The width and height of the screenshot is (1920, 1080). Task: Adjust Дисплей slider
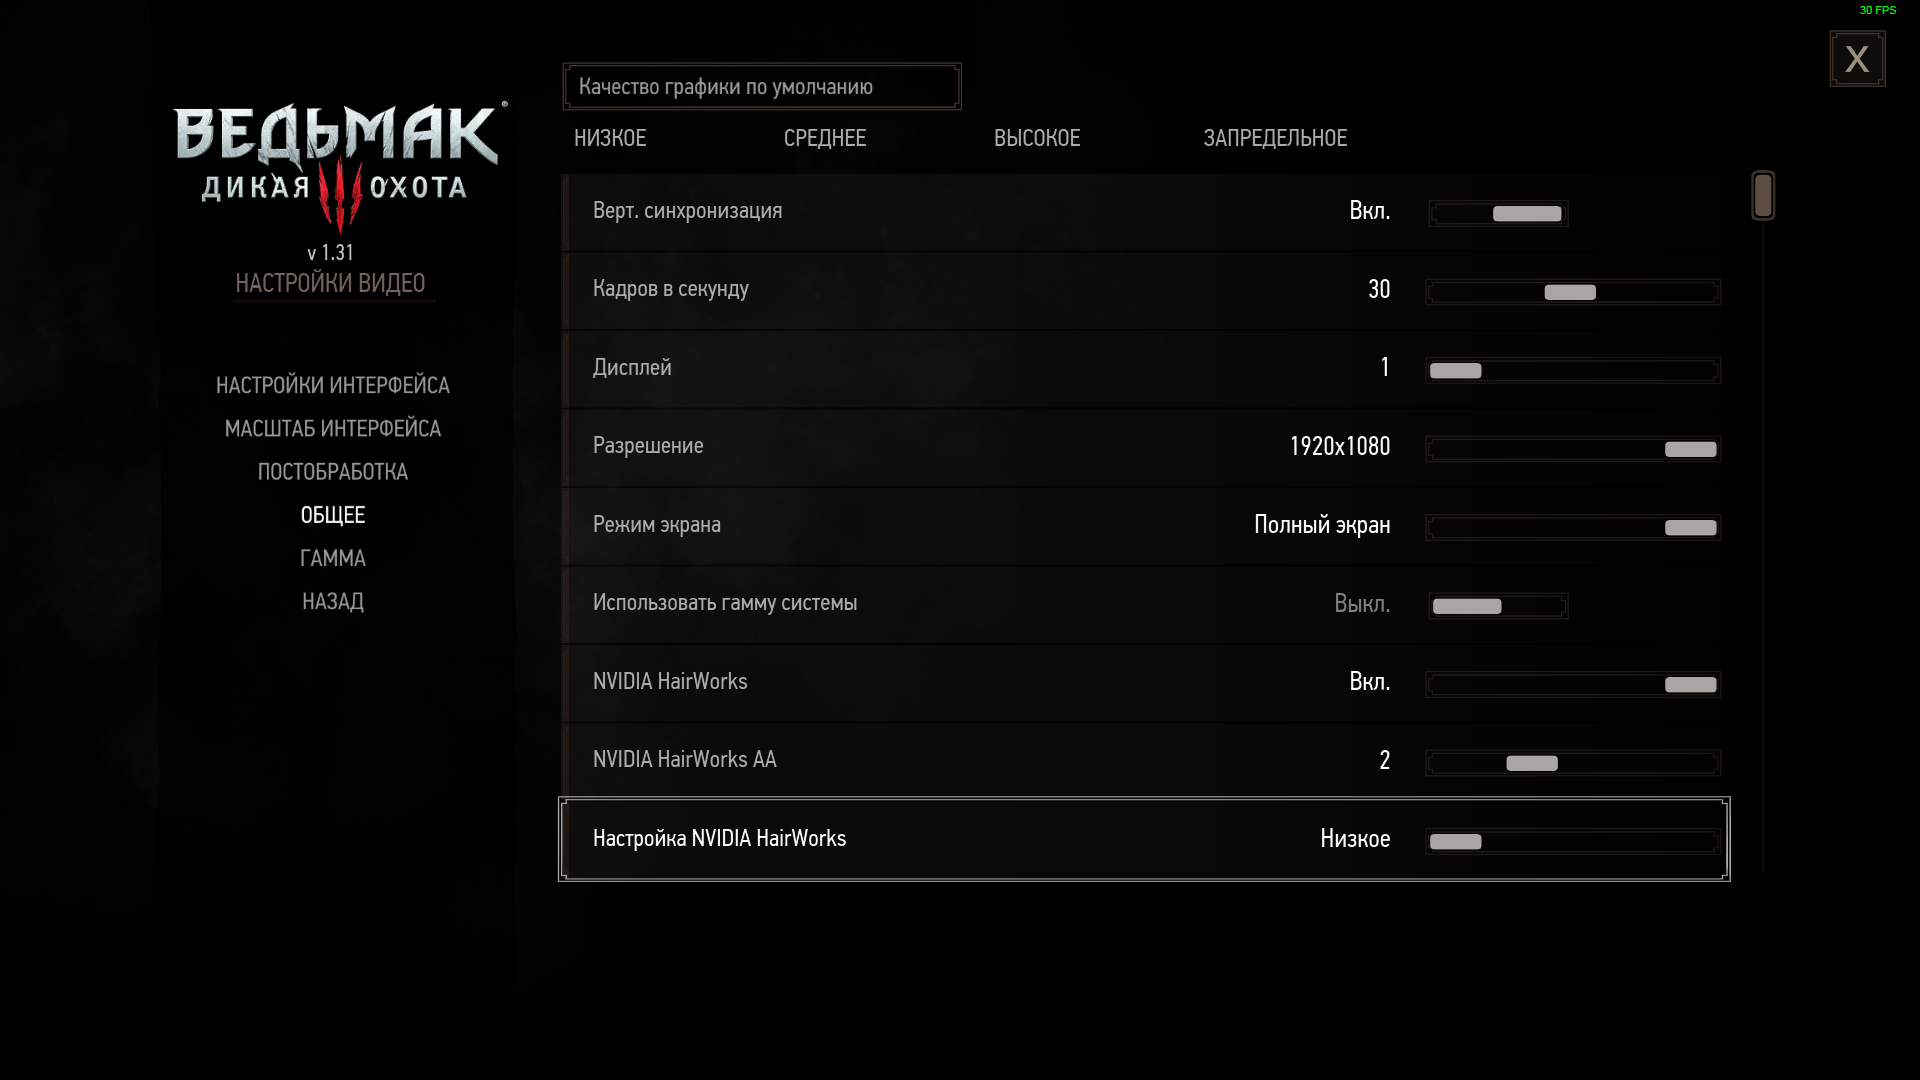tap(1573, 370)
